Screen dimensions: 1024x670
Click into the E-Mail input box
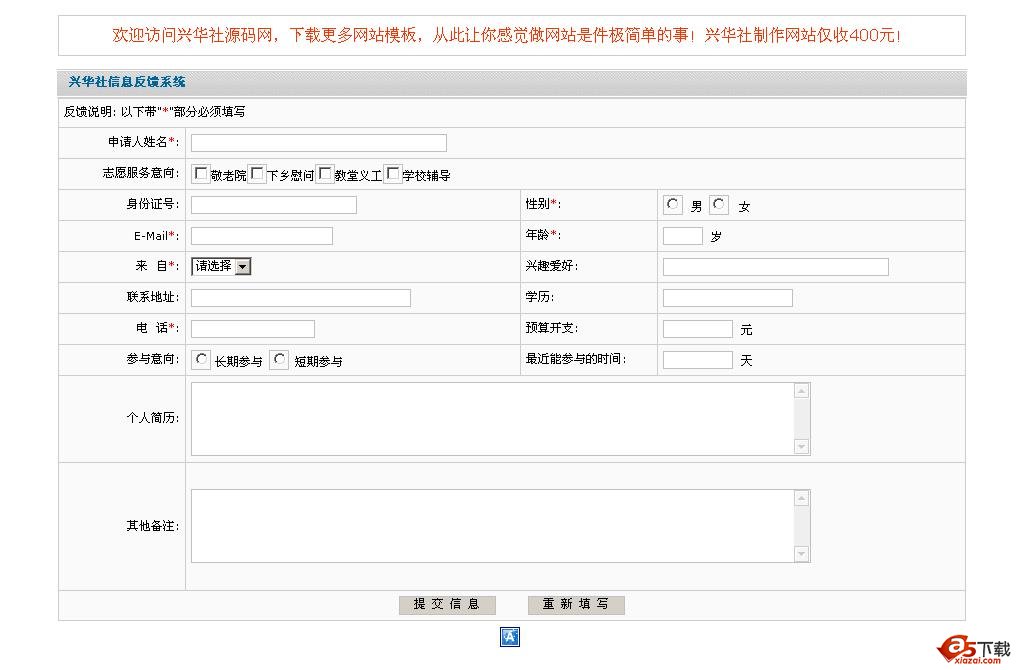261,236
